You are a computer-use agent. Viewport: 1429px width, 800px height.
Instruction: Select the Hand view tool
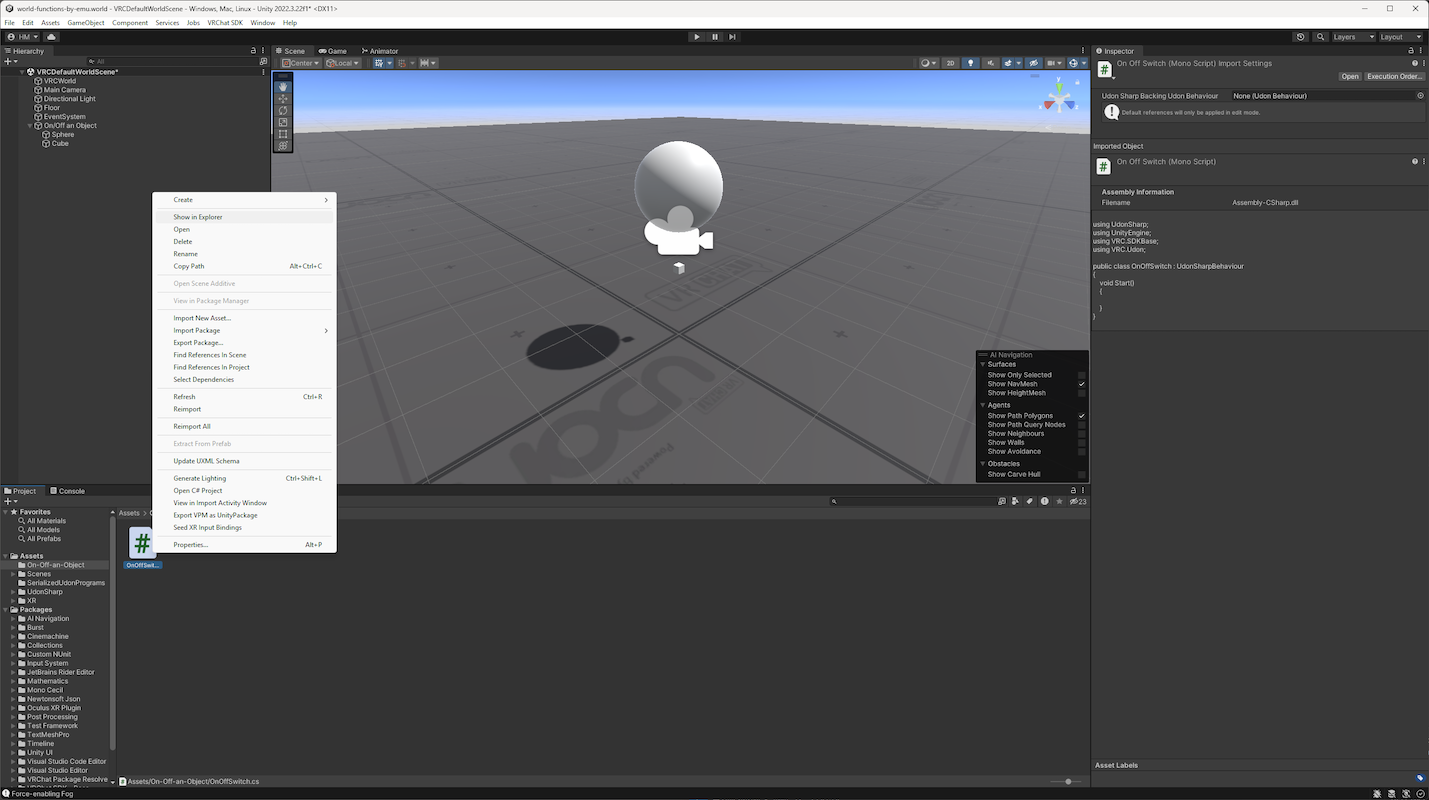tap(283, 87)
